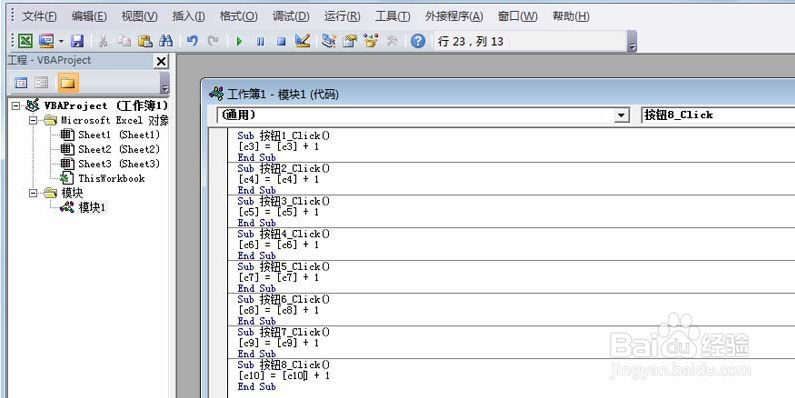Click code line Sub 按钮5_Click()
795x398 pixels.
[x=283, y=266]
